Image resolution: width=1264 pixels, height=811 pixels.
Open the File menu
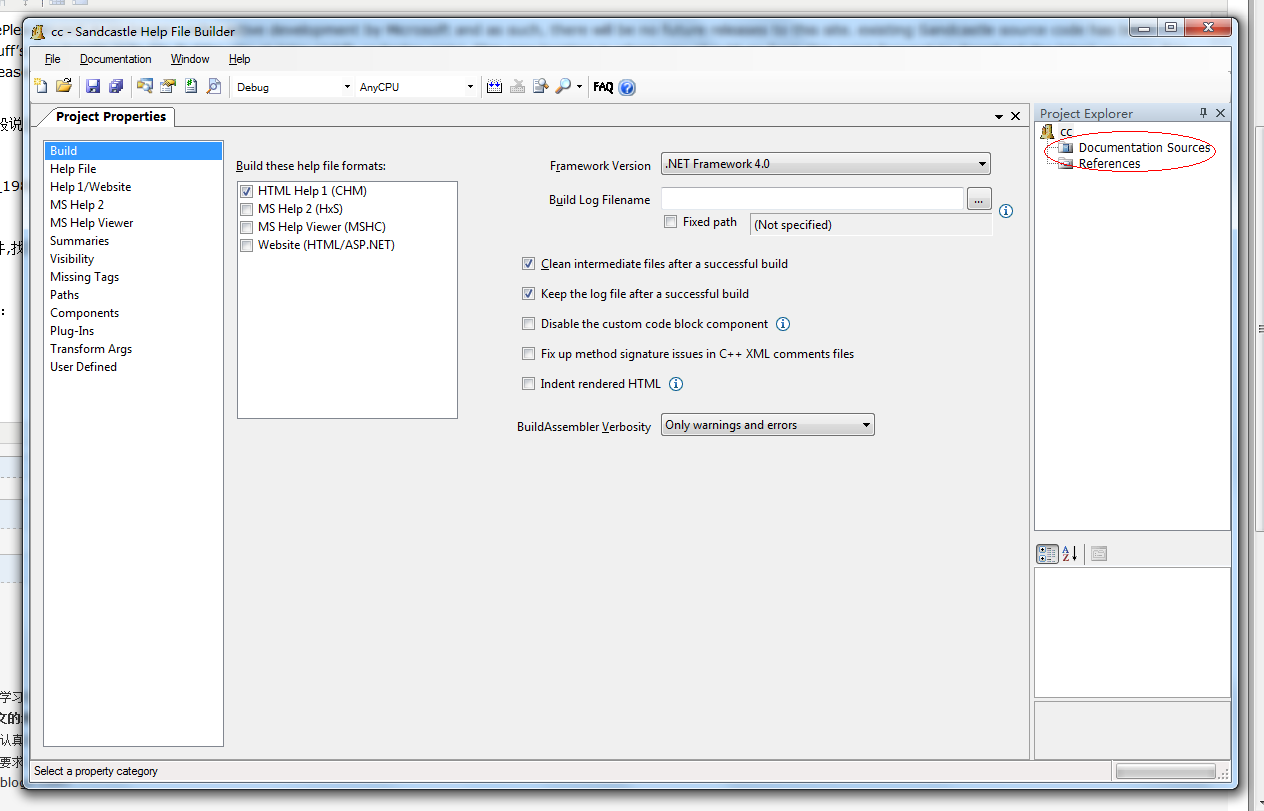53,59
